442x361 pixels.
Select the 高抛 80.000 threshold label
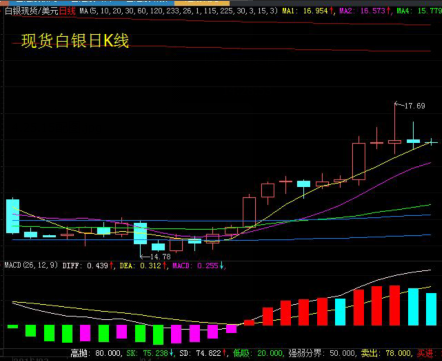(x=96, y=353)
